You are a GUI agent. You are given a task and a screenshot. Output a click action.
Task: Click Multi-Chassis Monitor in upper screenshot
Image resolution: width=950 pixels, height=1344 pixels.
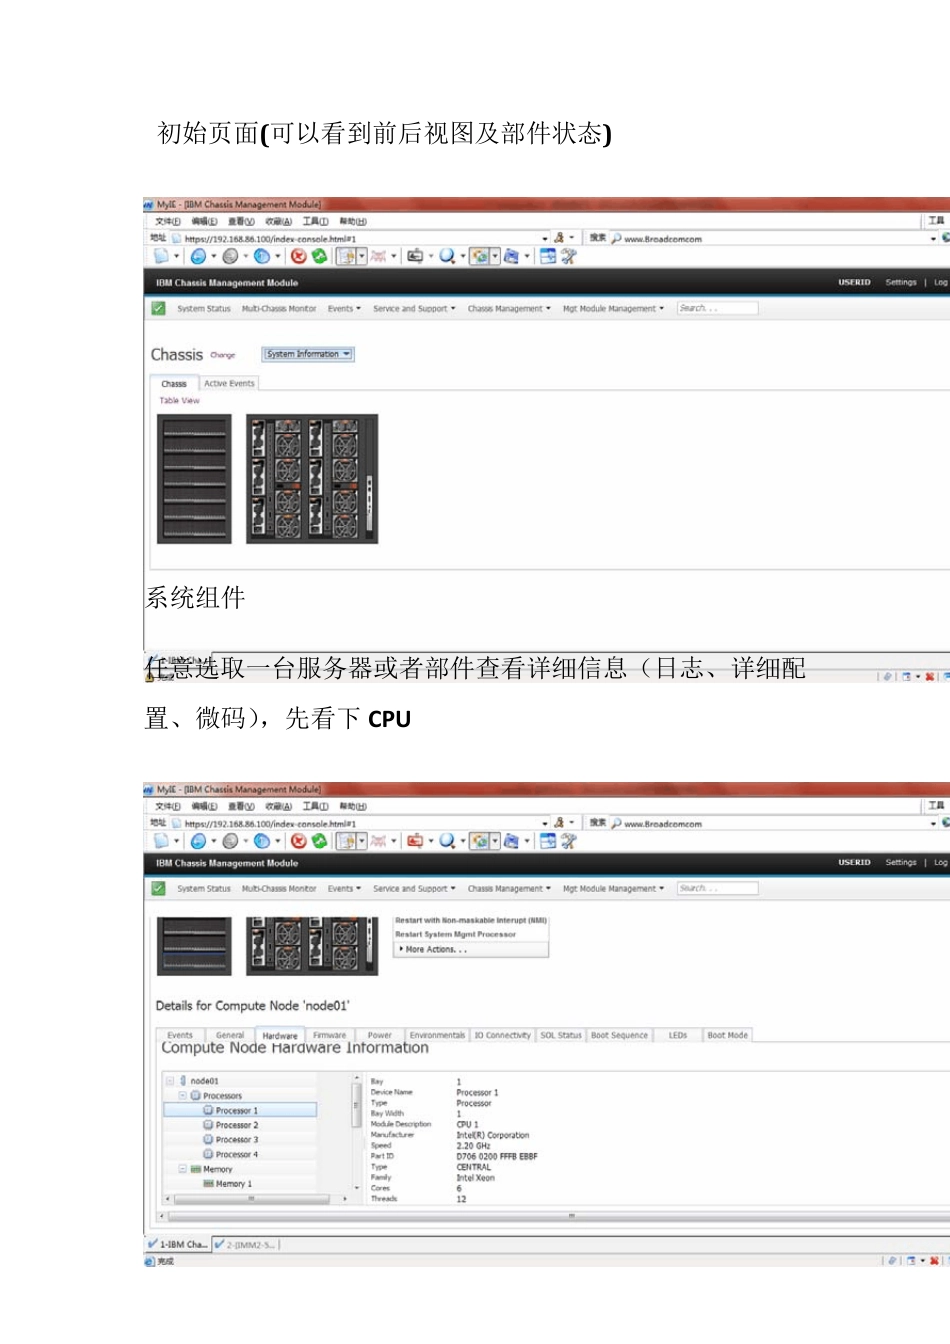coord(279,308)
